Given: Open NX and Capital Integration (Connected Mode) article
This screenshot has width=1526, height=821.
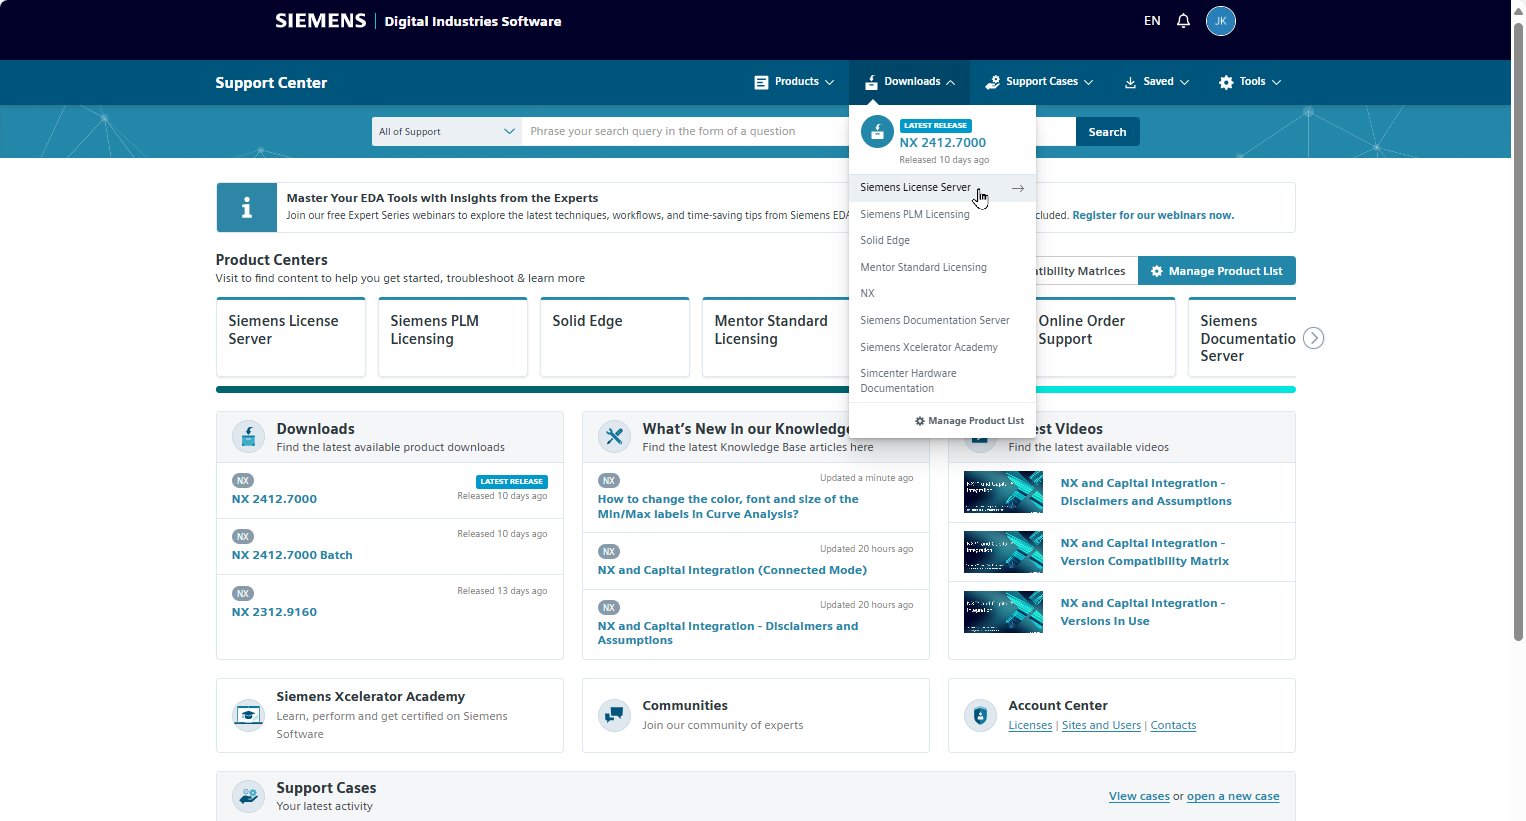Looking at the screenshot, I should click(x=732, y=570).
